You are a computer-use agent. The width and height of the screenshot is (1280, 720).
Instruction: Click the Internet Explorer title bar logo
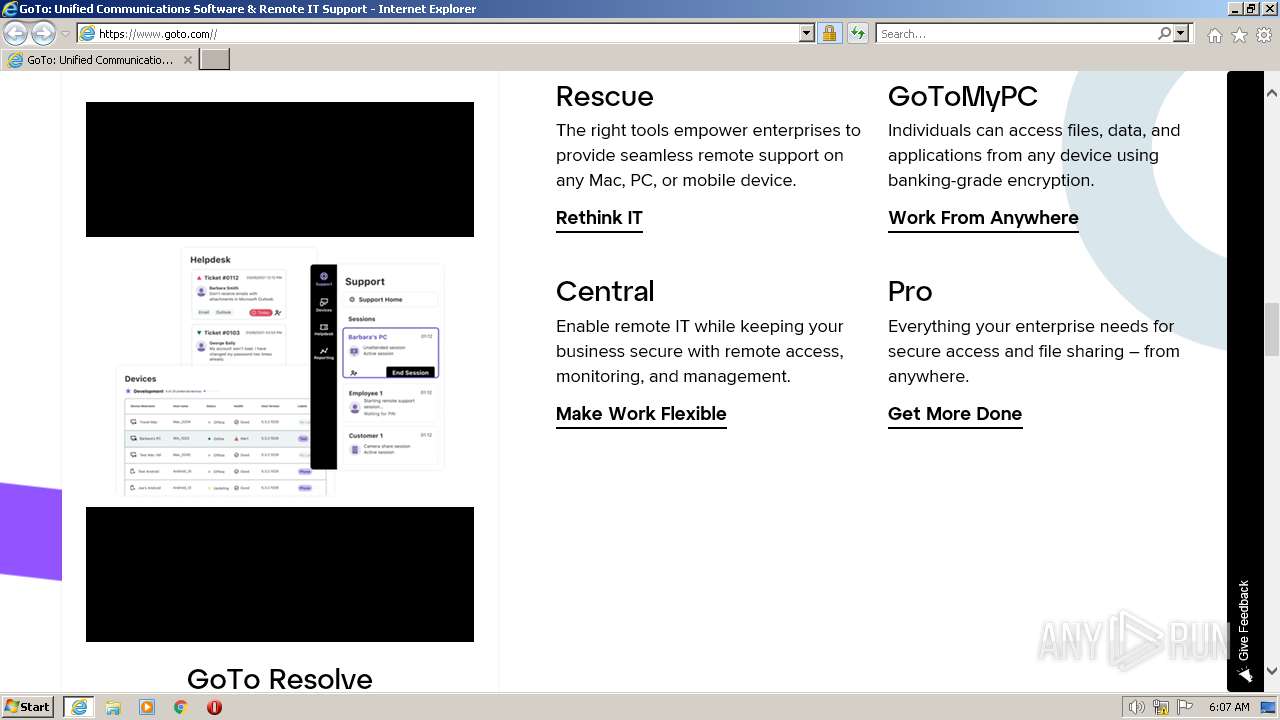10,9
